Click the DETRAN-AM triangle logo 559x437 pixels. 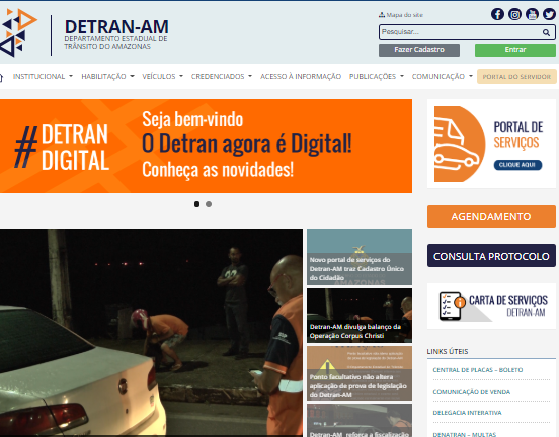tap(18, 33)
